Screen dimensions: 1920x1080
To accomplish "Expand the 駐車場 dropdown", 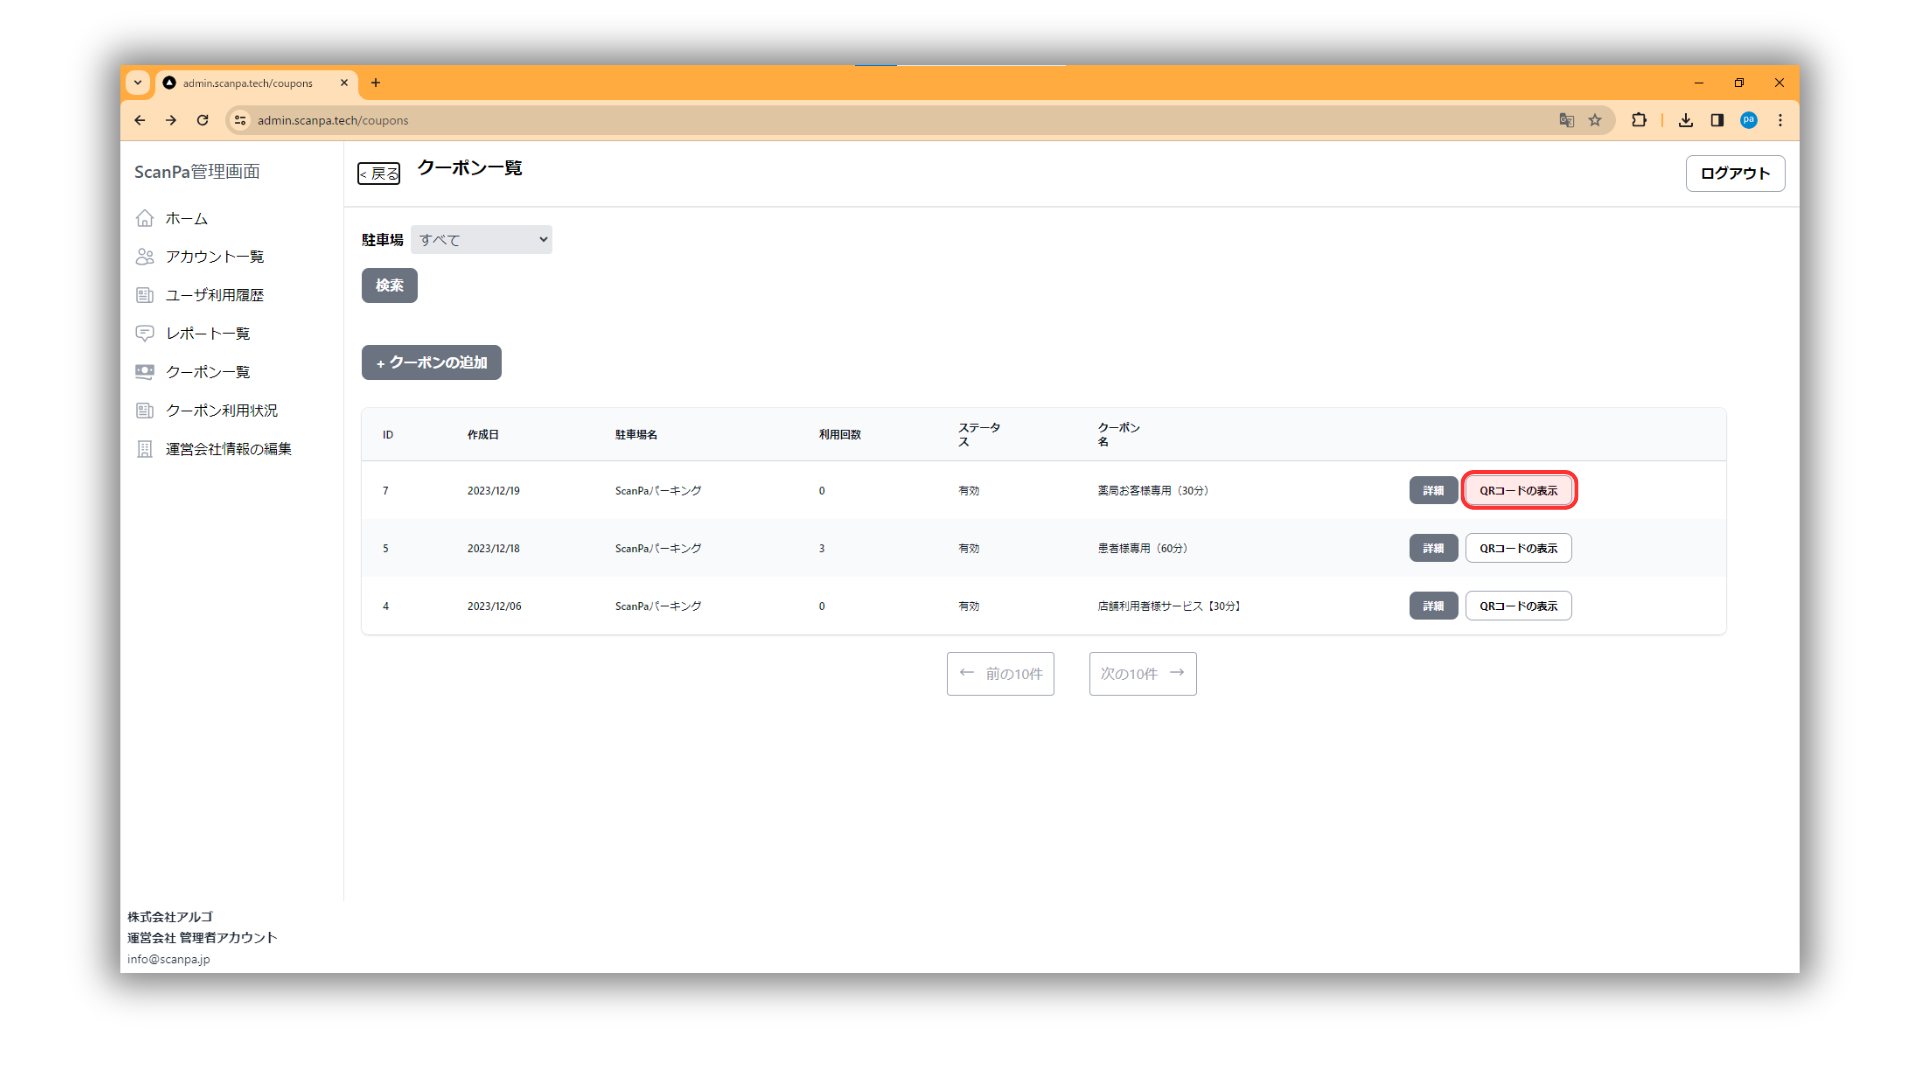I will pyautogui.click(x=481, y=240).
